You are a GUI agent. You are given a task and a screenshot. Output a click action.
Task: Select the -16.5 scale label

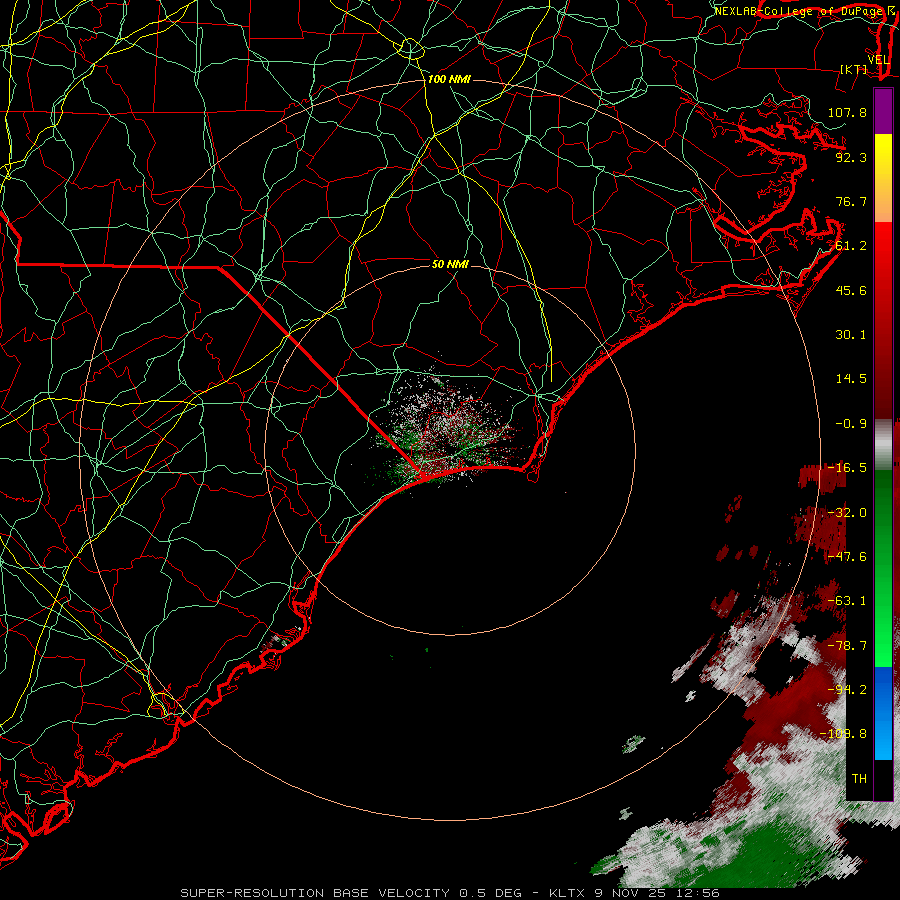click(847, 468)
